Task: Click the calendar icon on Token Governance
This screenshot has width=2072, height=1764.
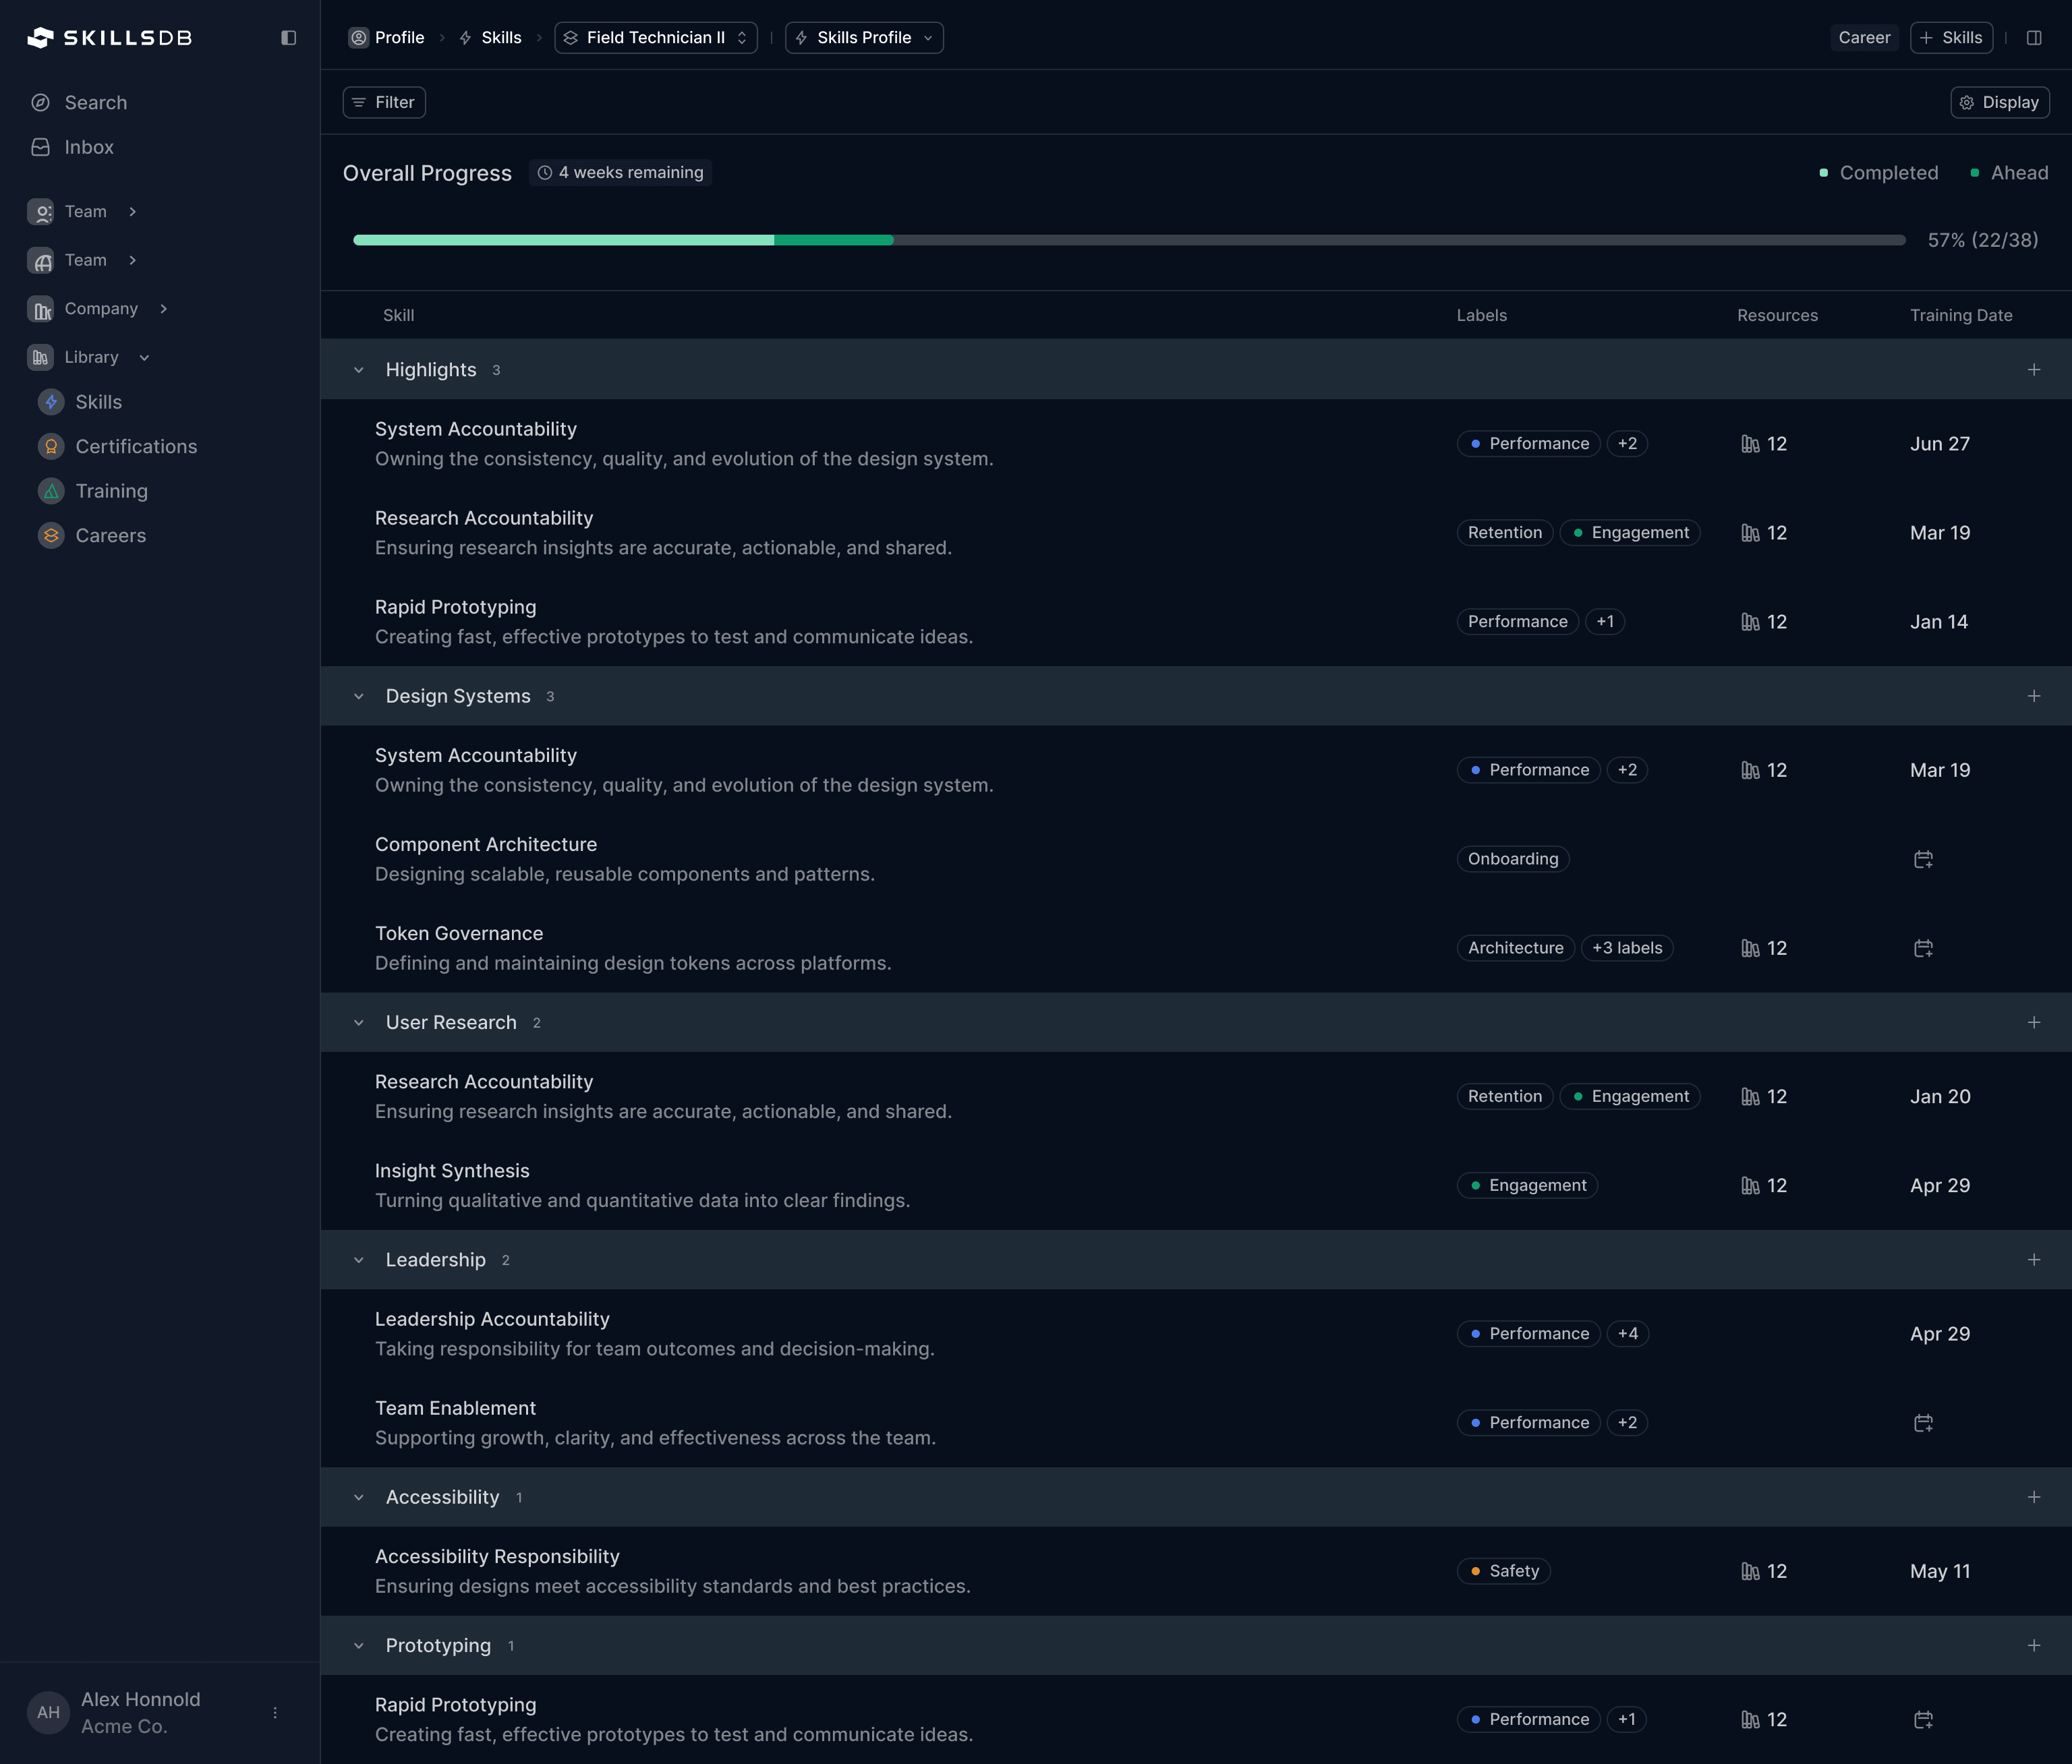Action: [x=1922, y=948]
